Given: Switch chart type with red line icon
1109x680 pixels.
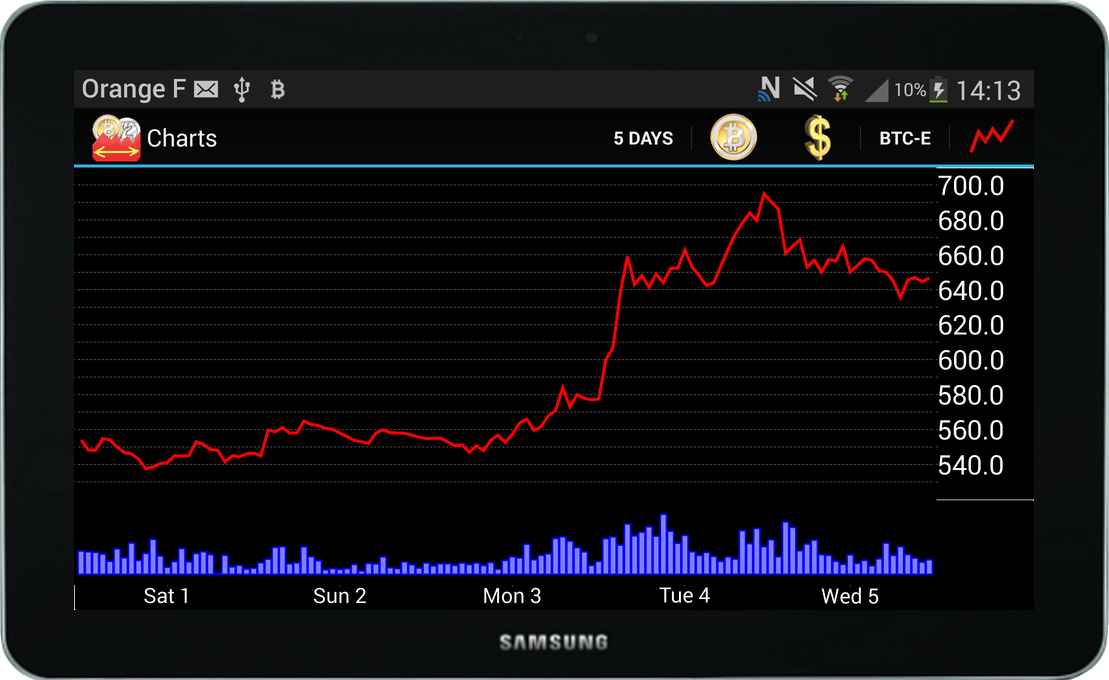Looking at the screenshot, I should click(x=992, y=136).
